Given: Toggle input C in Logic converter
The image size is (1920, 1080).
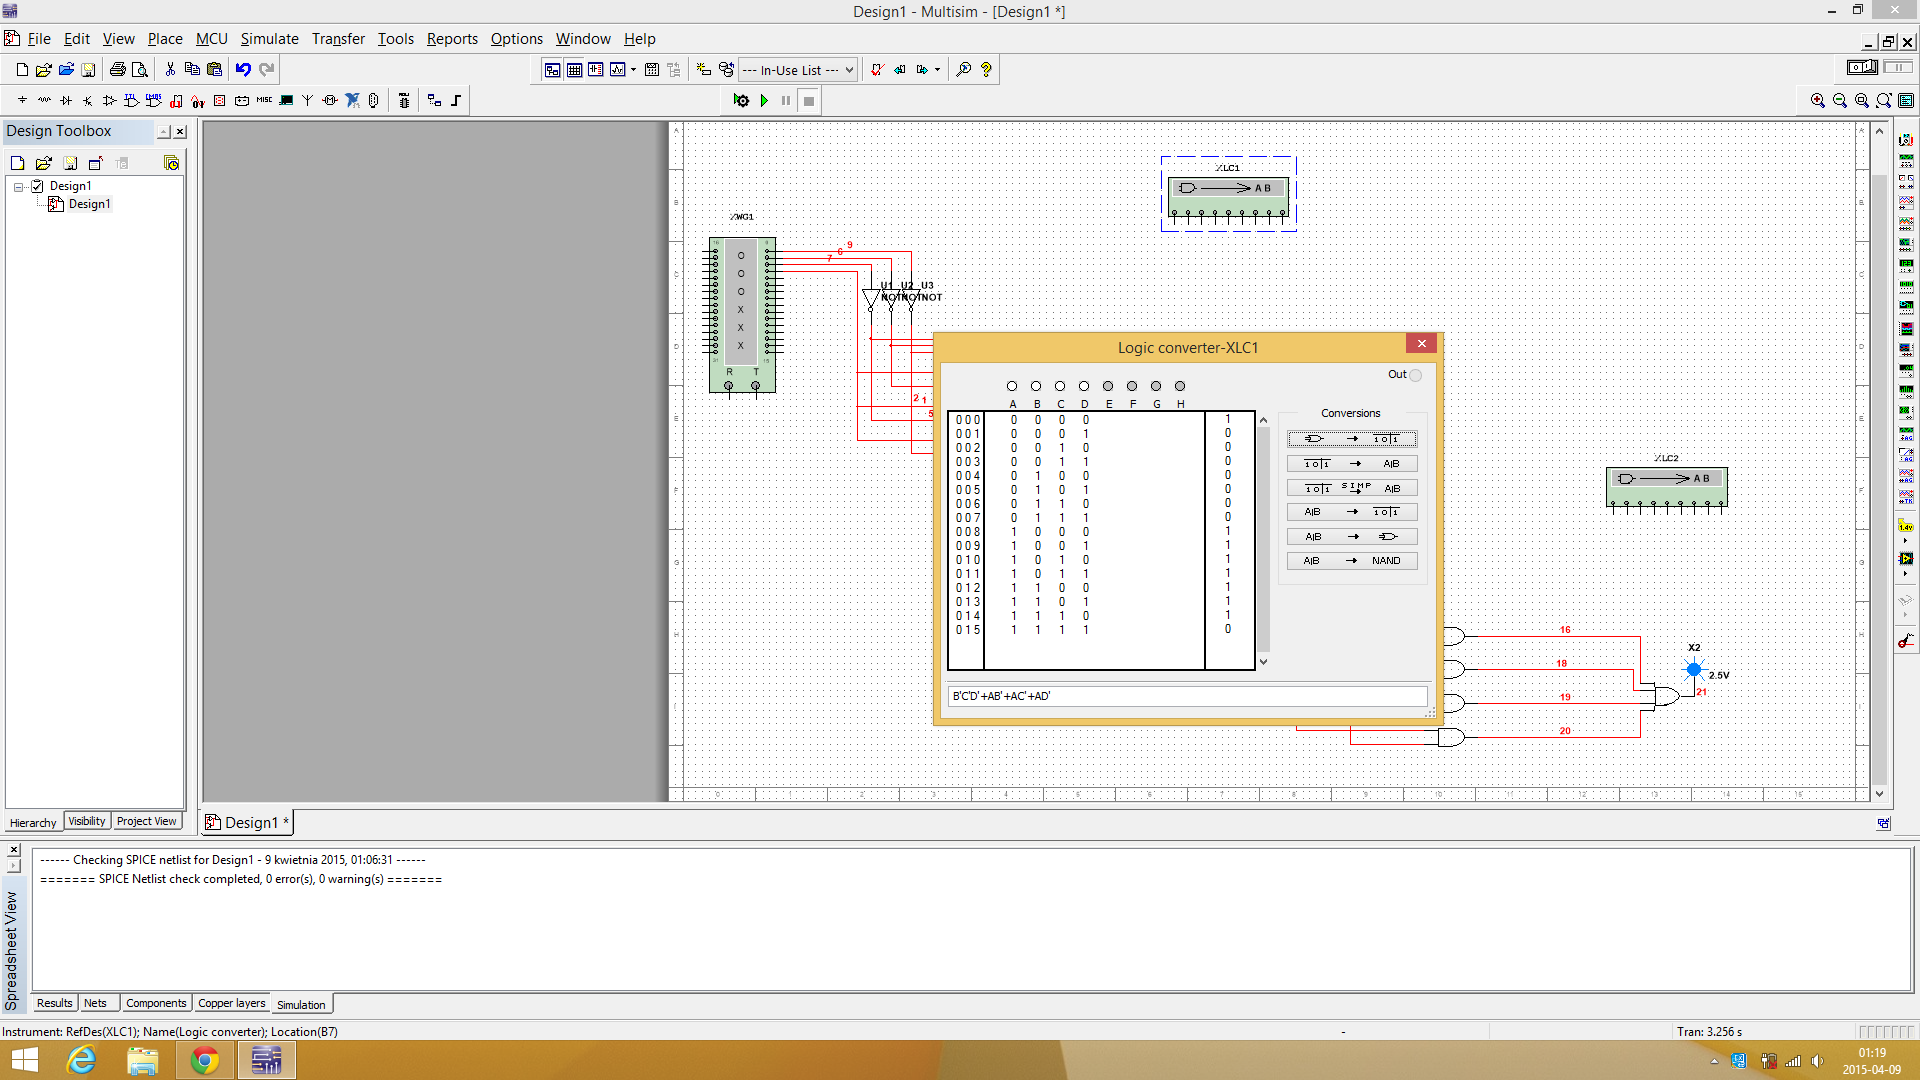Looking at the screenshot, I should click(1060, 386).
